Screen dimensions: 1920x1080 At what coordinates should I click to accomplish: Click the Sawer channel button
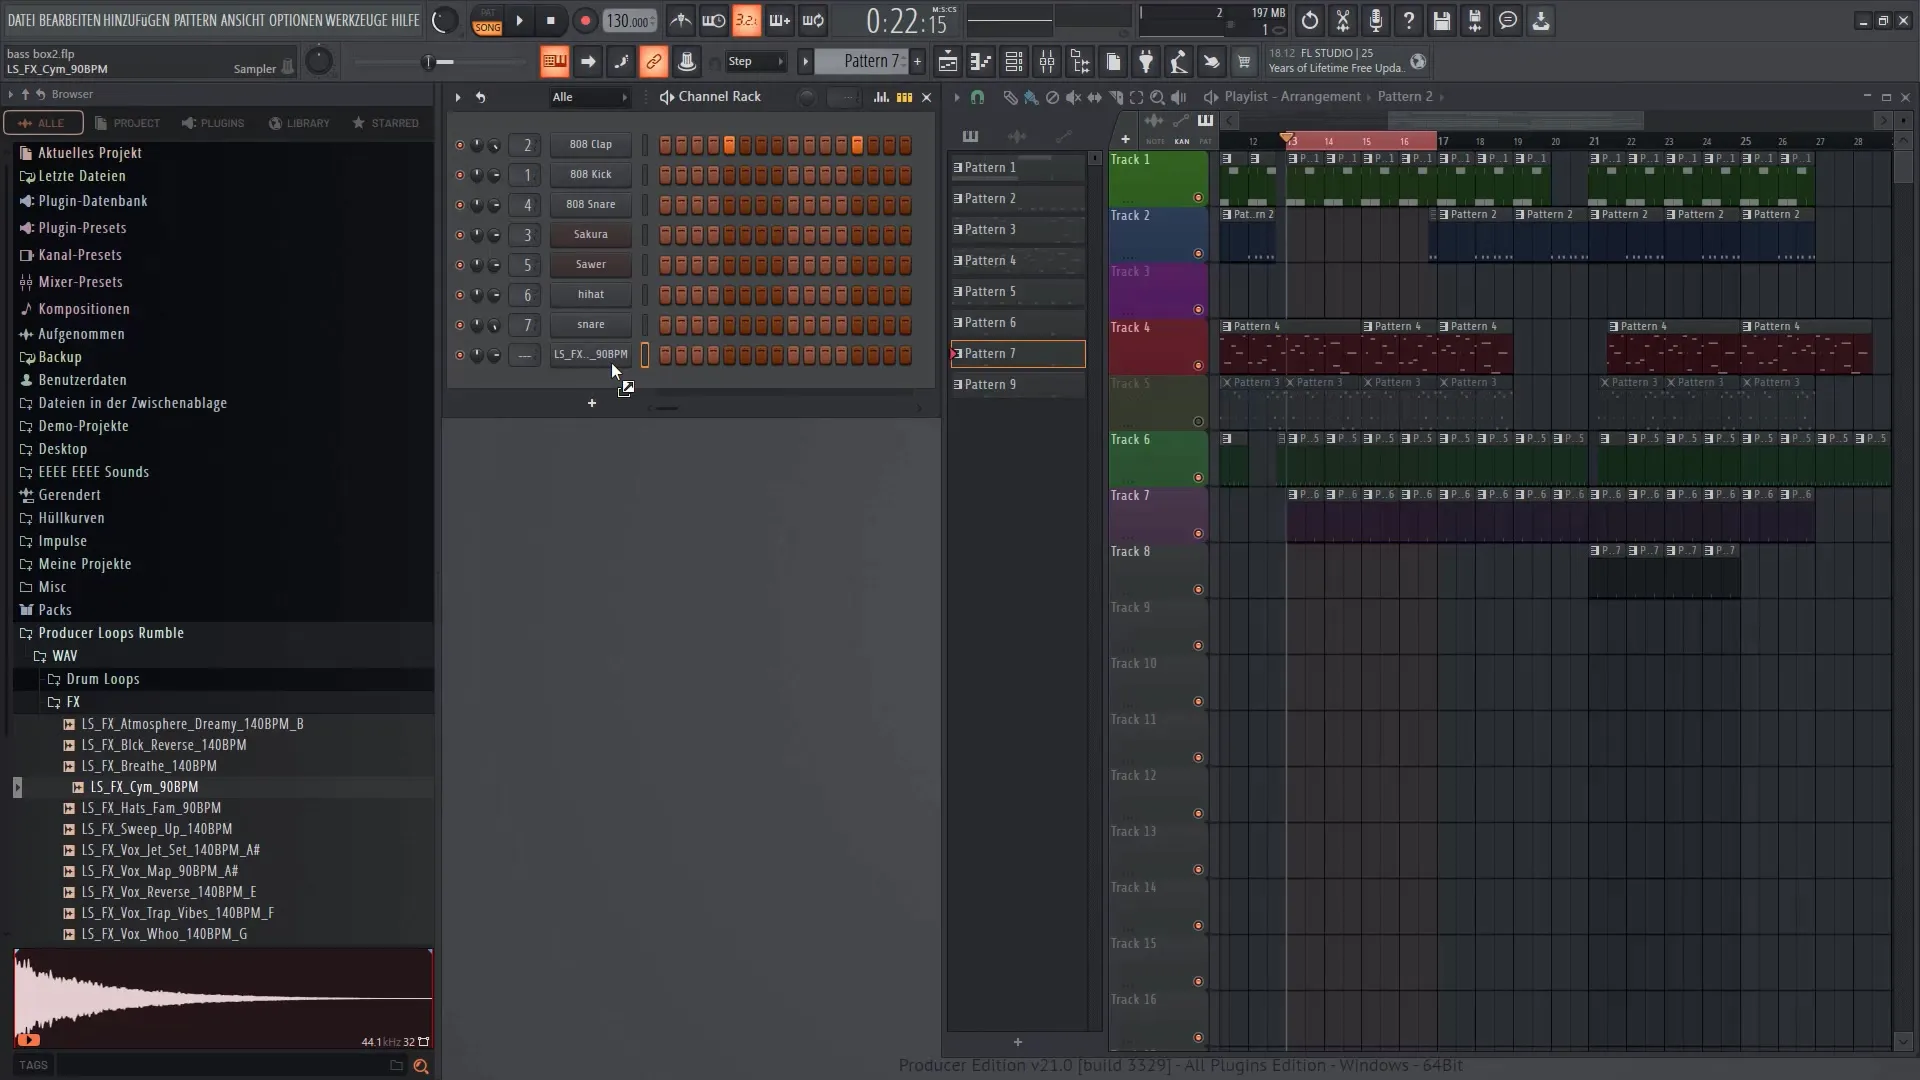[x=590, y=265]
